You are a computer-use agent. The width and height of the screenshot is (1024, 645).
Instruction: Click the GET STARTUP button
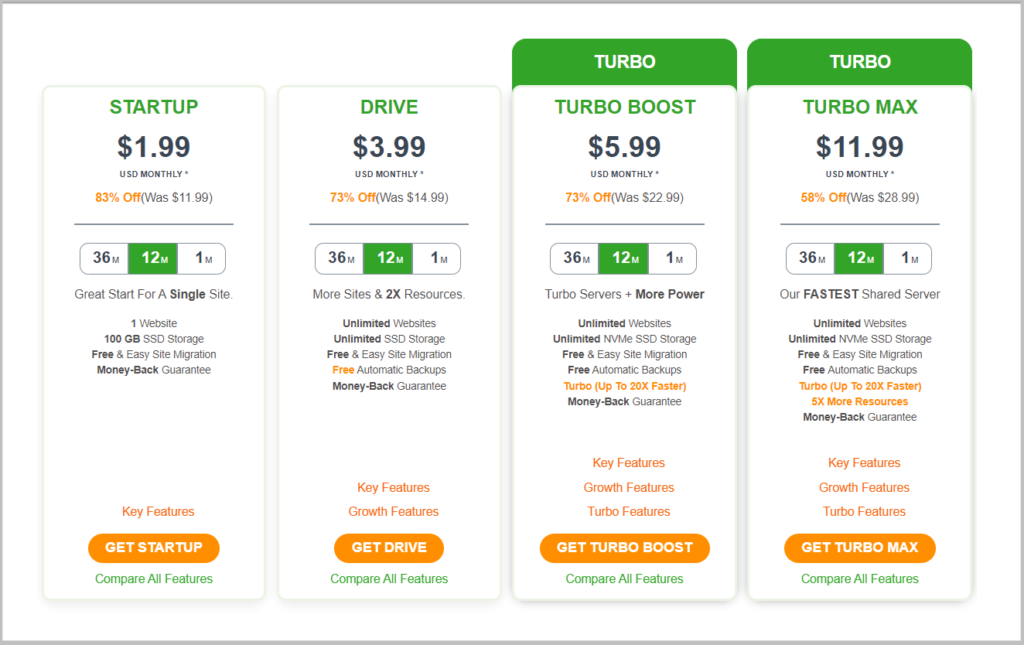(x=153, y=547)
